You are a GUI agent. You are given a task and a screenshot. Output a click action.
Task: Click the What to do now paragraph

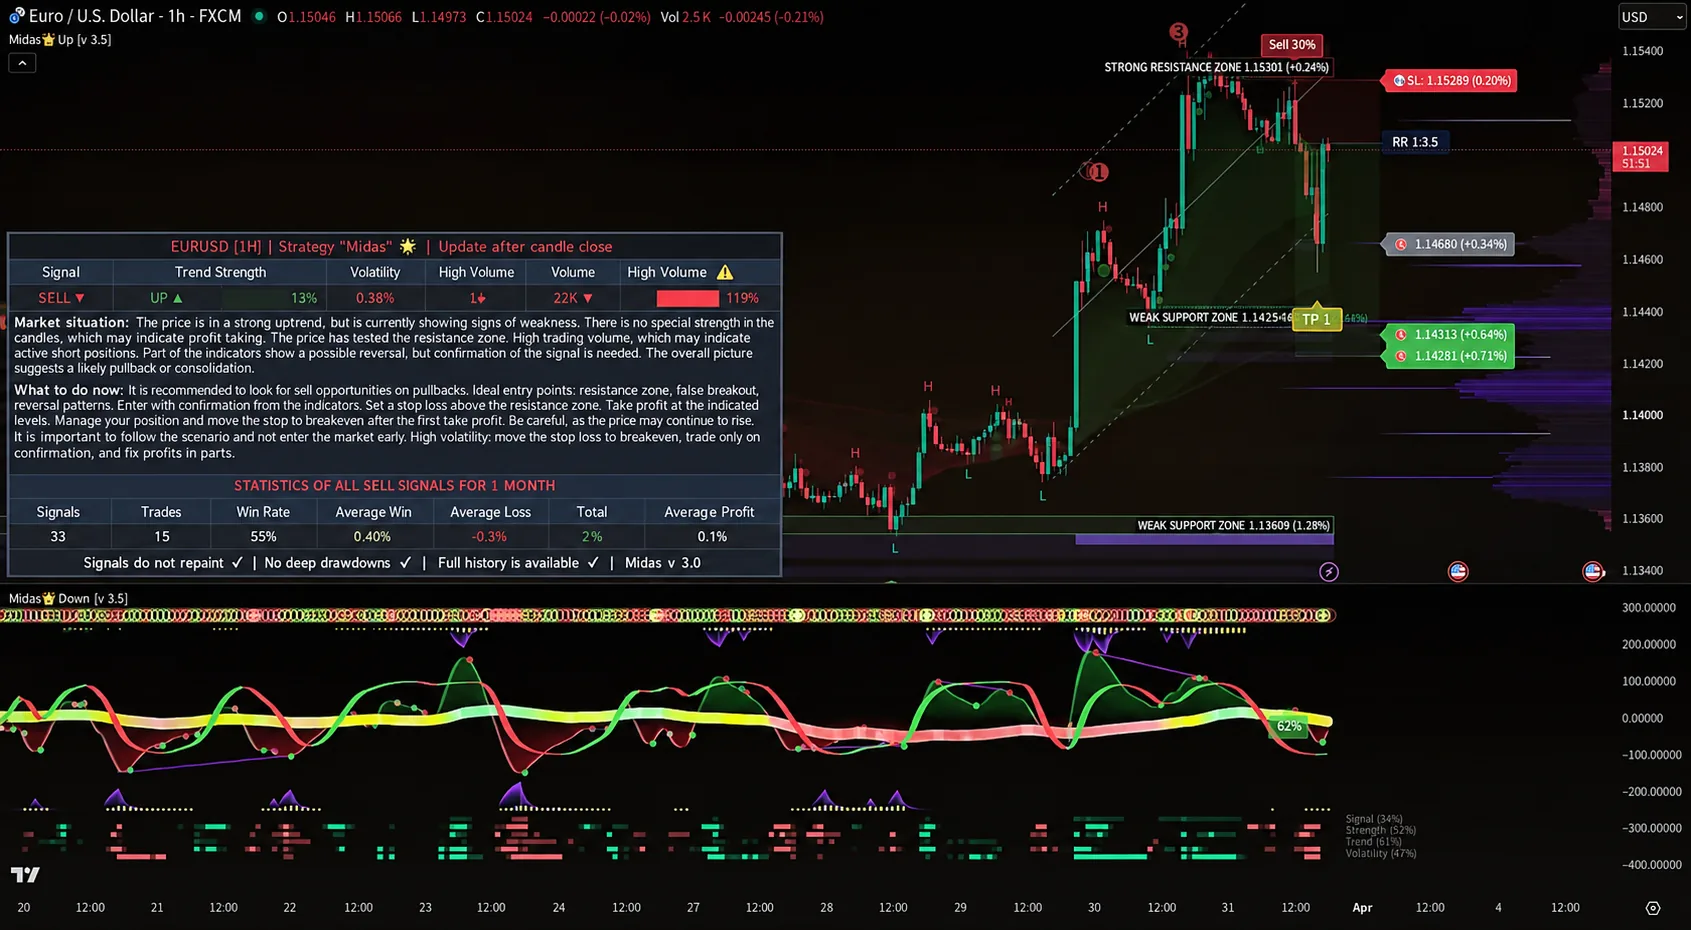tap(388, 421)
